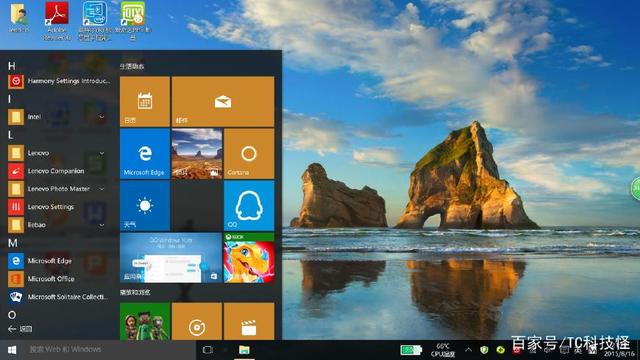The image size is (640, 360).
Task: Expand Lenovo Photo Master chevron
Action: 102,189
